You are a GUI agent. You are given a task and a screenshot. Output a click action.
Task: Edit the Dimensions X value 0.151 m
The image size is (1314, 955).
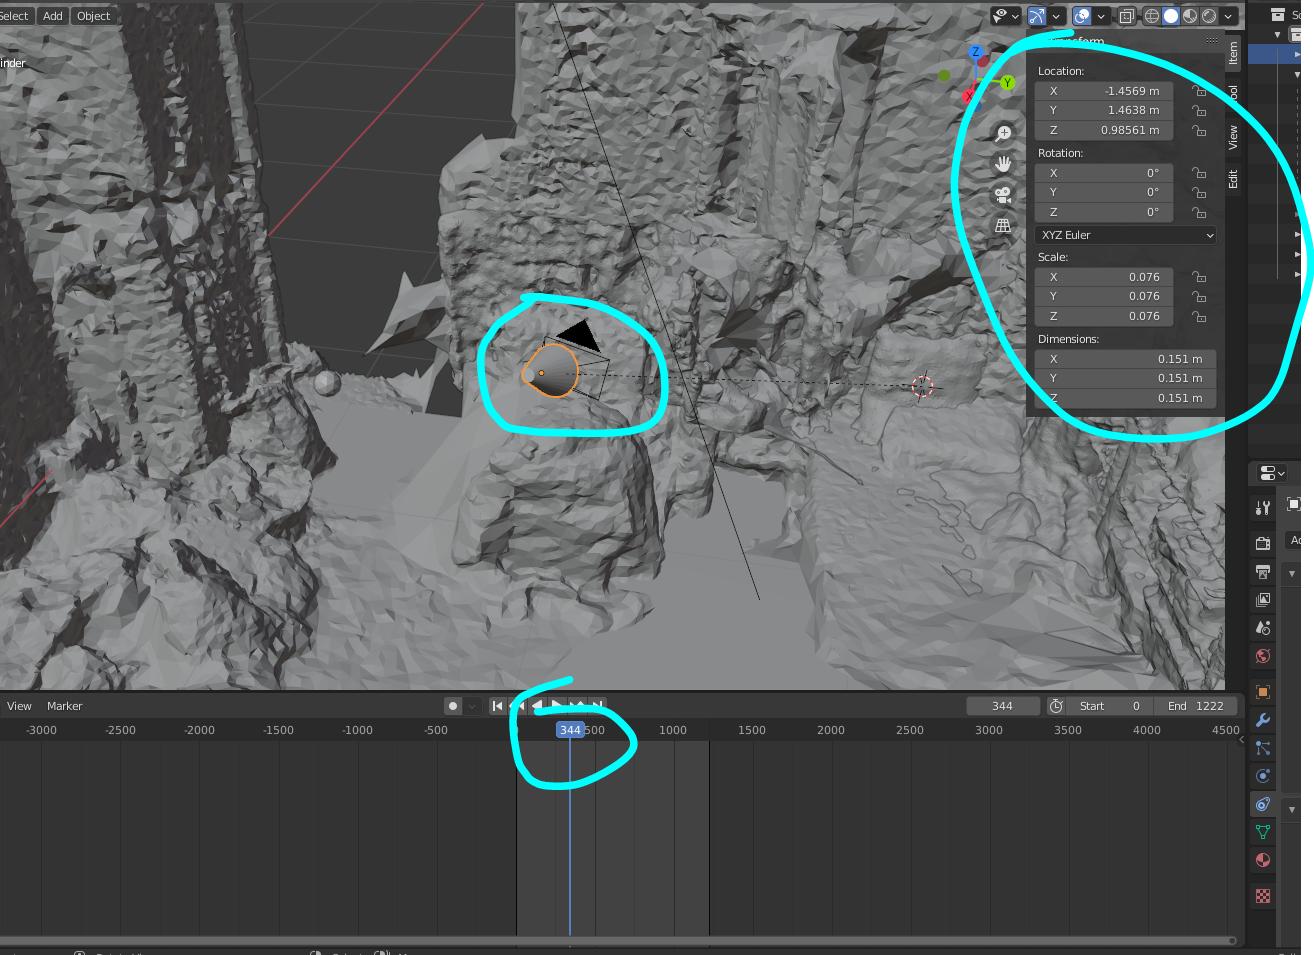[x=1126, y=359]
